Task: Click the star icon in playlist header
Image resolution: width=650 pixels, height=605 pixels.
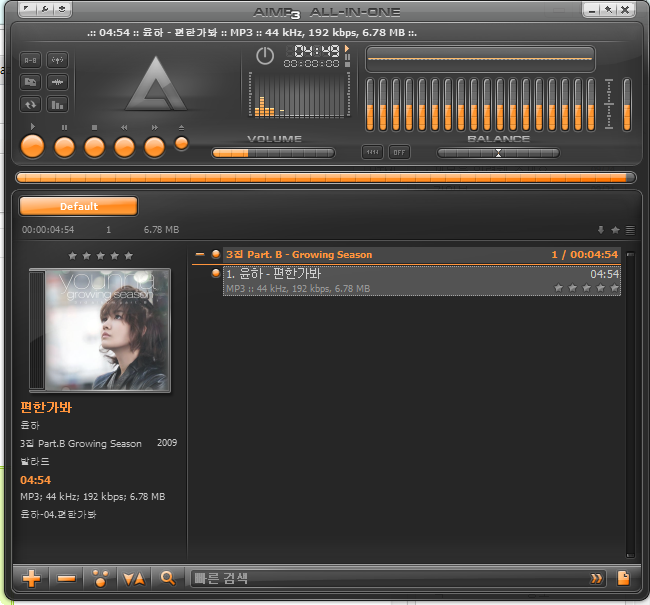Action: tap(615, 230)
